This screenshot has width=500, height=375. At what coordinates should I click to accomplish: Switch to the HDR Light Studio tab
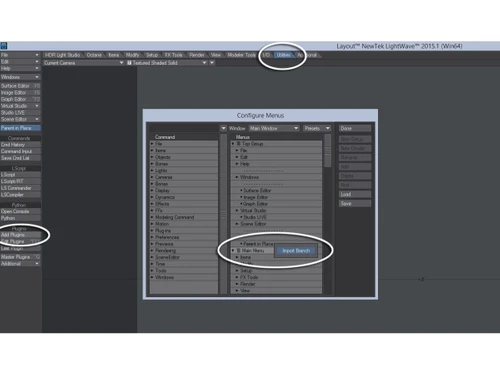(x=63, y=55)
